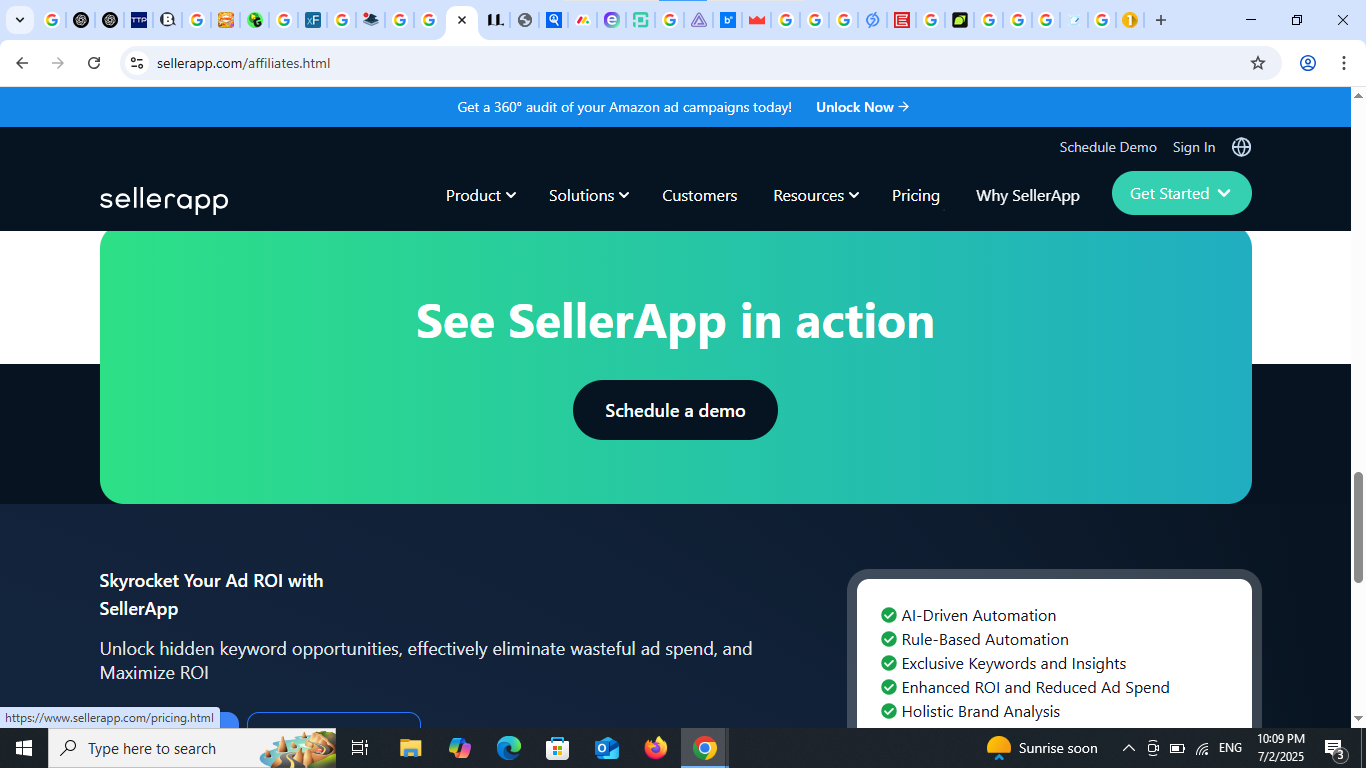This screenshot has width=1366, height=768.
Task: Show hidden system tray icons
Action: point(1128,748)
